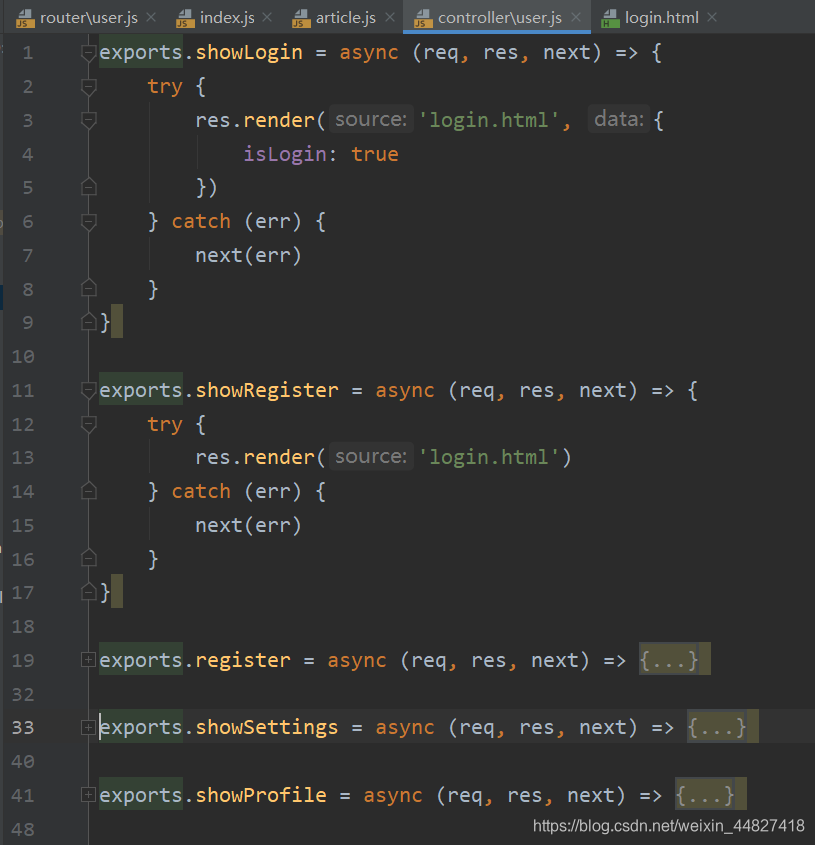
Task: Click the try keyword on line 12
Action: [x=165, y=425]
